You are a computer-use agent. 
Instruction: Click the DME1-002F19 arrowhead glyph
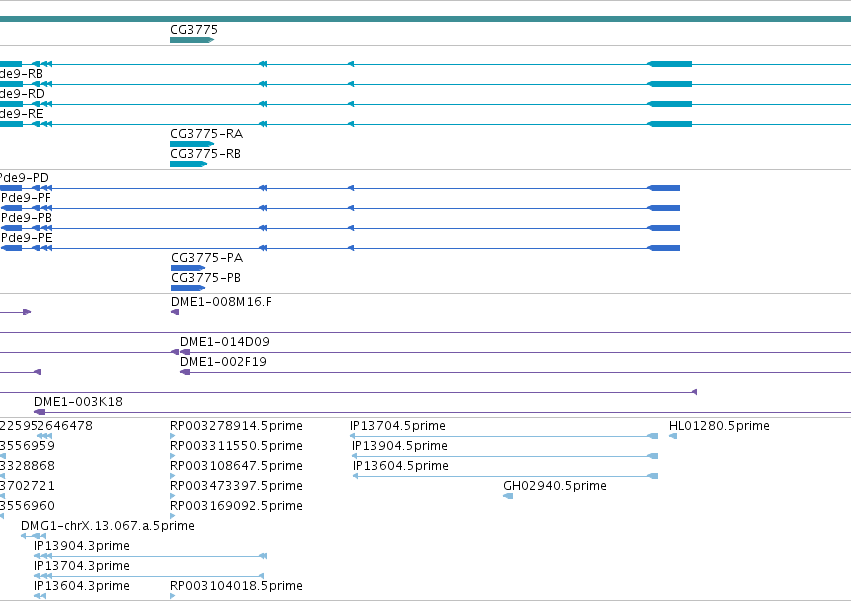click(185, 372)
